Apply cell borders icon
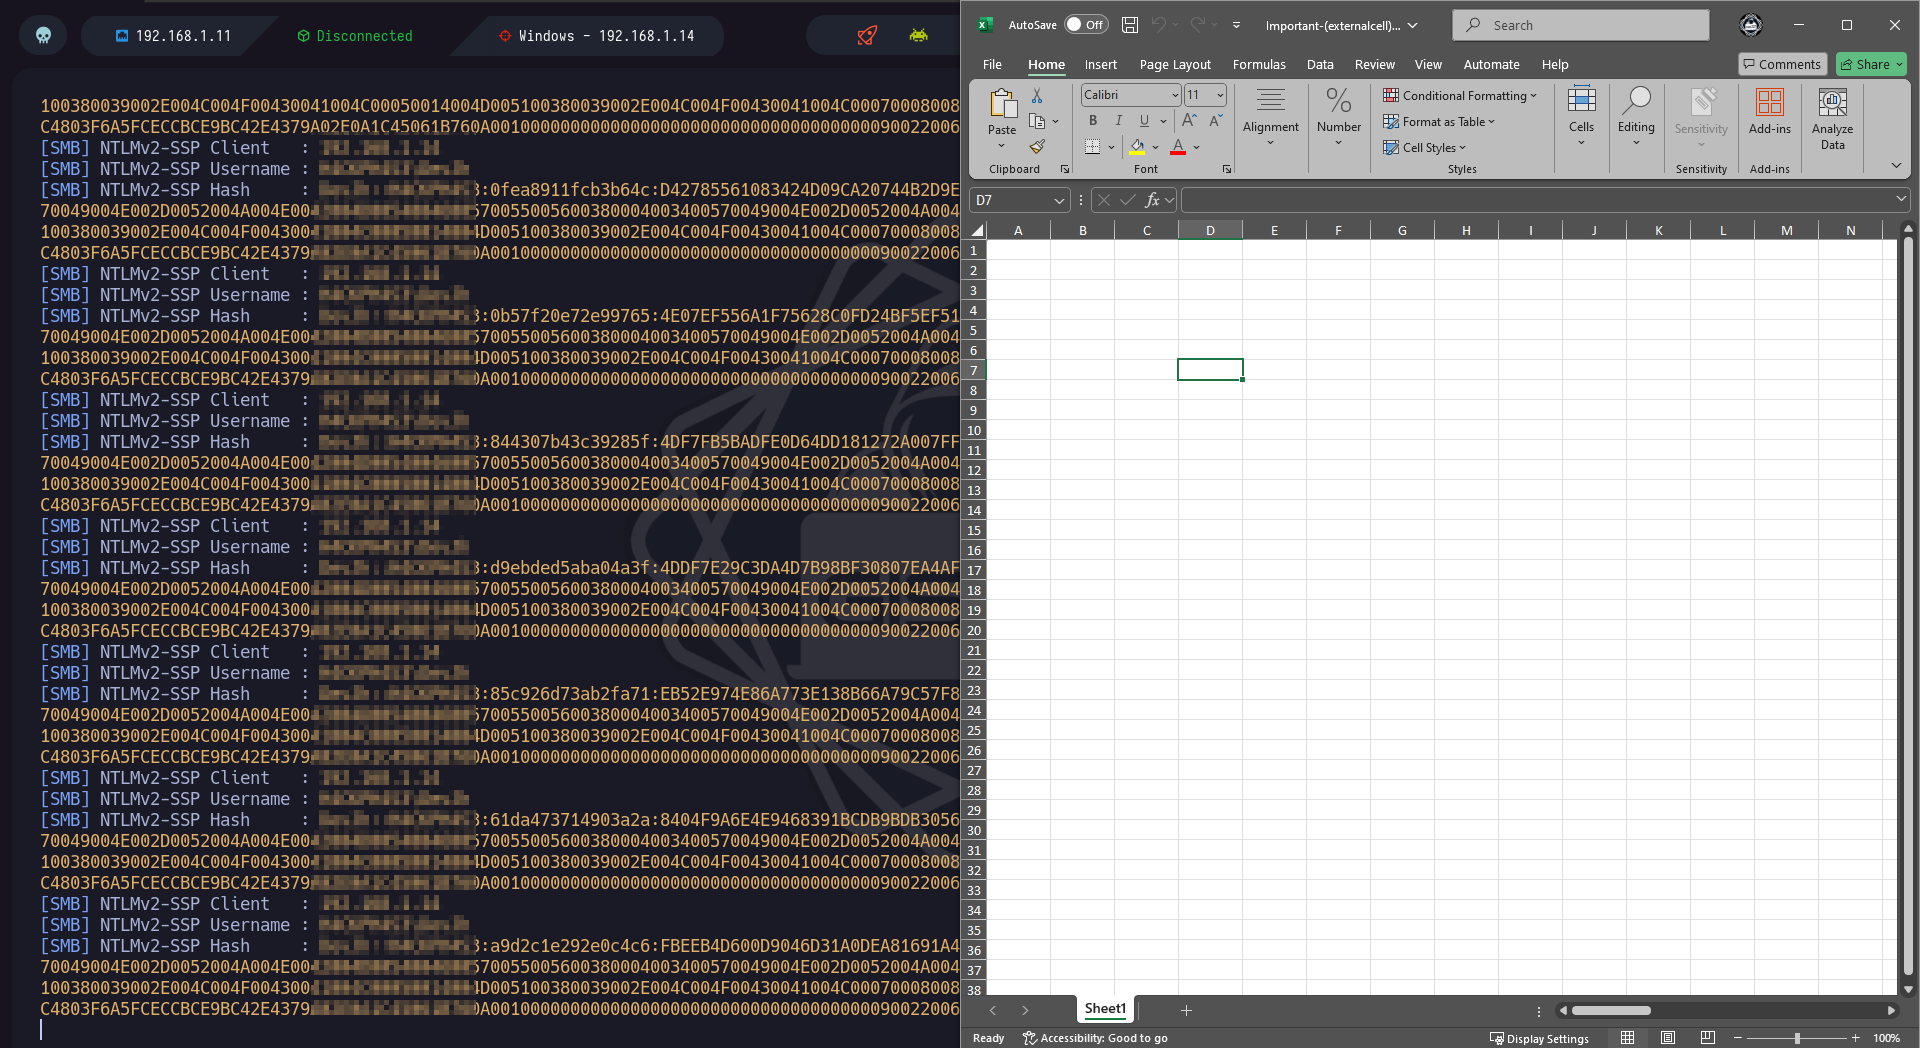Viewport: 1920px width, 1048px height. click(1093, 147)
